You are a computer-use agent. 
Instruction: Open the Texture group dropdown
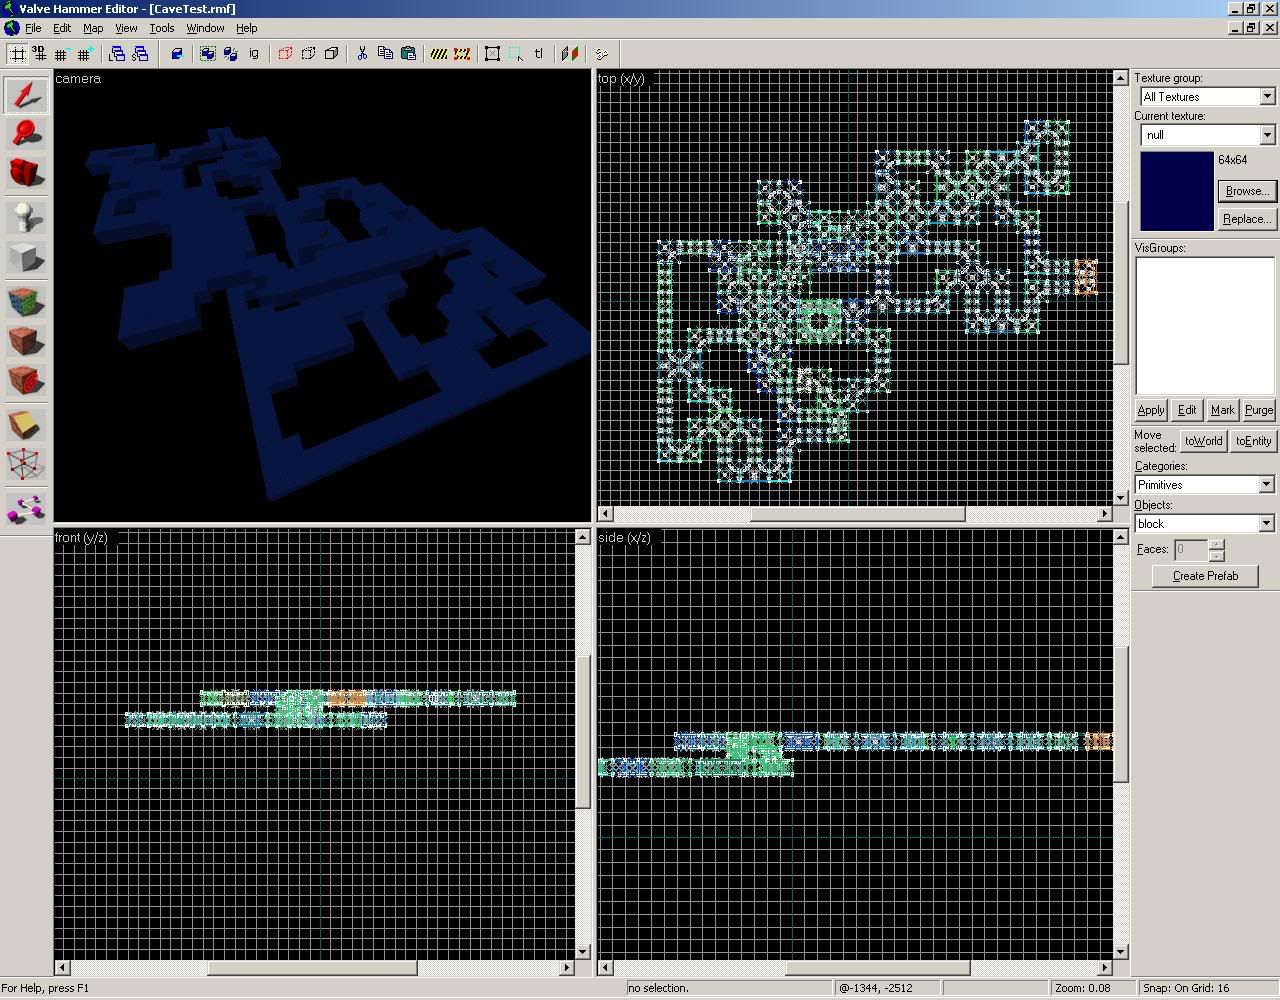(x=1267, y=97)
